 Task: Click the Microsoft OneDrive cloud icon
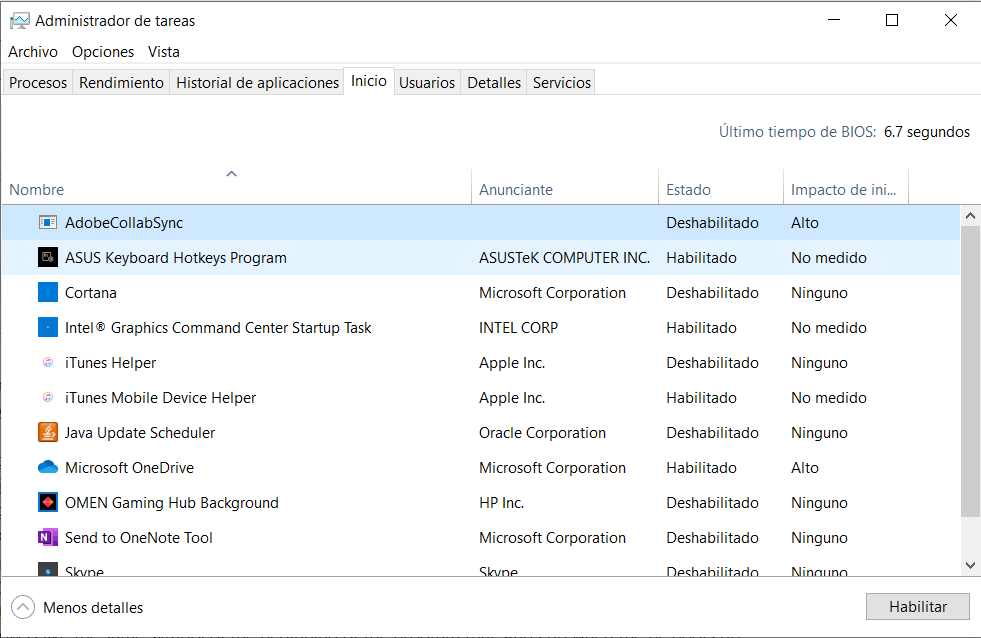coord(48,468)
